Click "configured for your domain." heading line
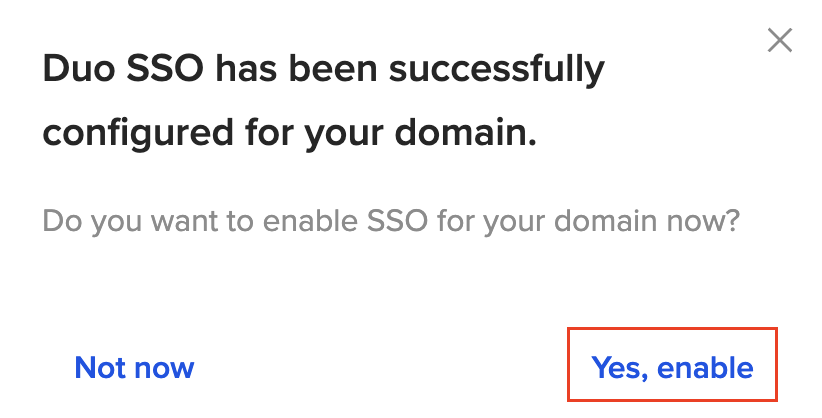This screenshot has width=822, height=418. (289, 133)
